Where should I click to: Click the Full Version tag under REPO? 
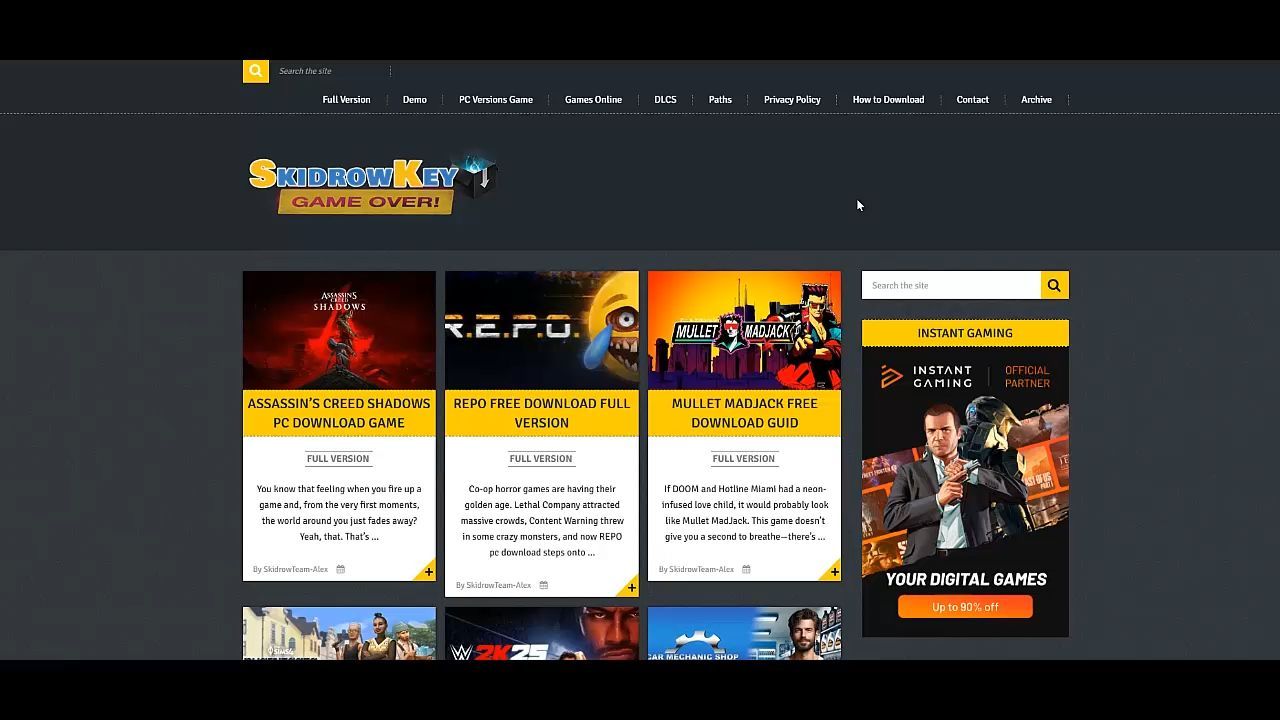point(541,459)
